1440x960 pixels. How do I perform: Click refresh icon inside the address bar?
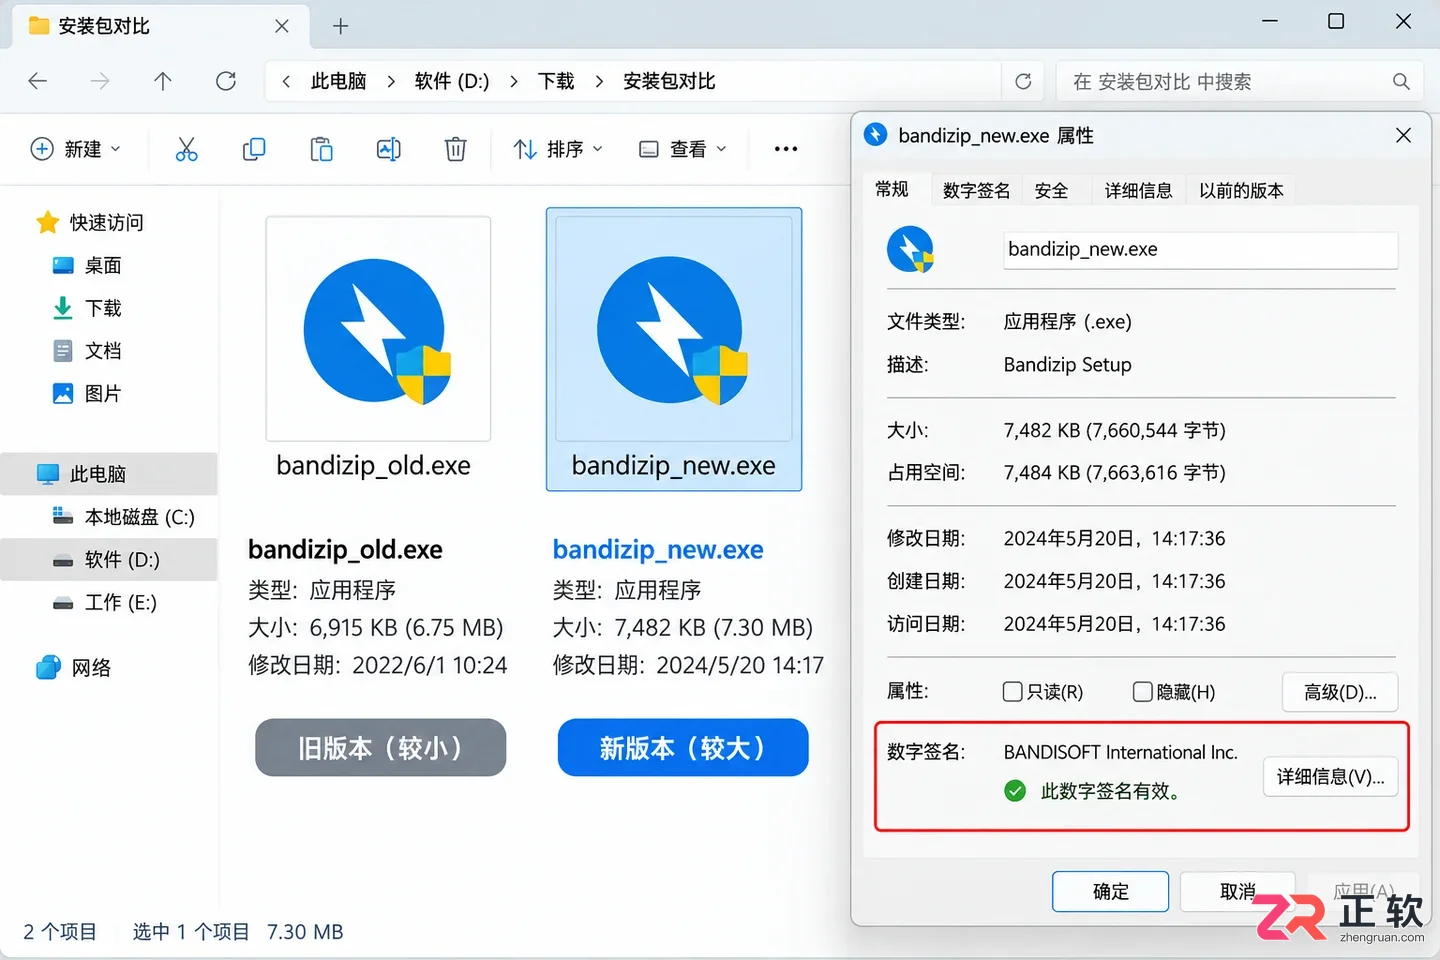click(1023, 81)
